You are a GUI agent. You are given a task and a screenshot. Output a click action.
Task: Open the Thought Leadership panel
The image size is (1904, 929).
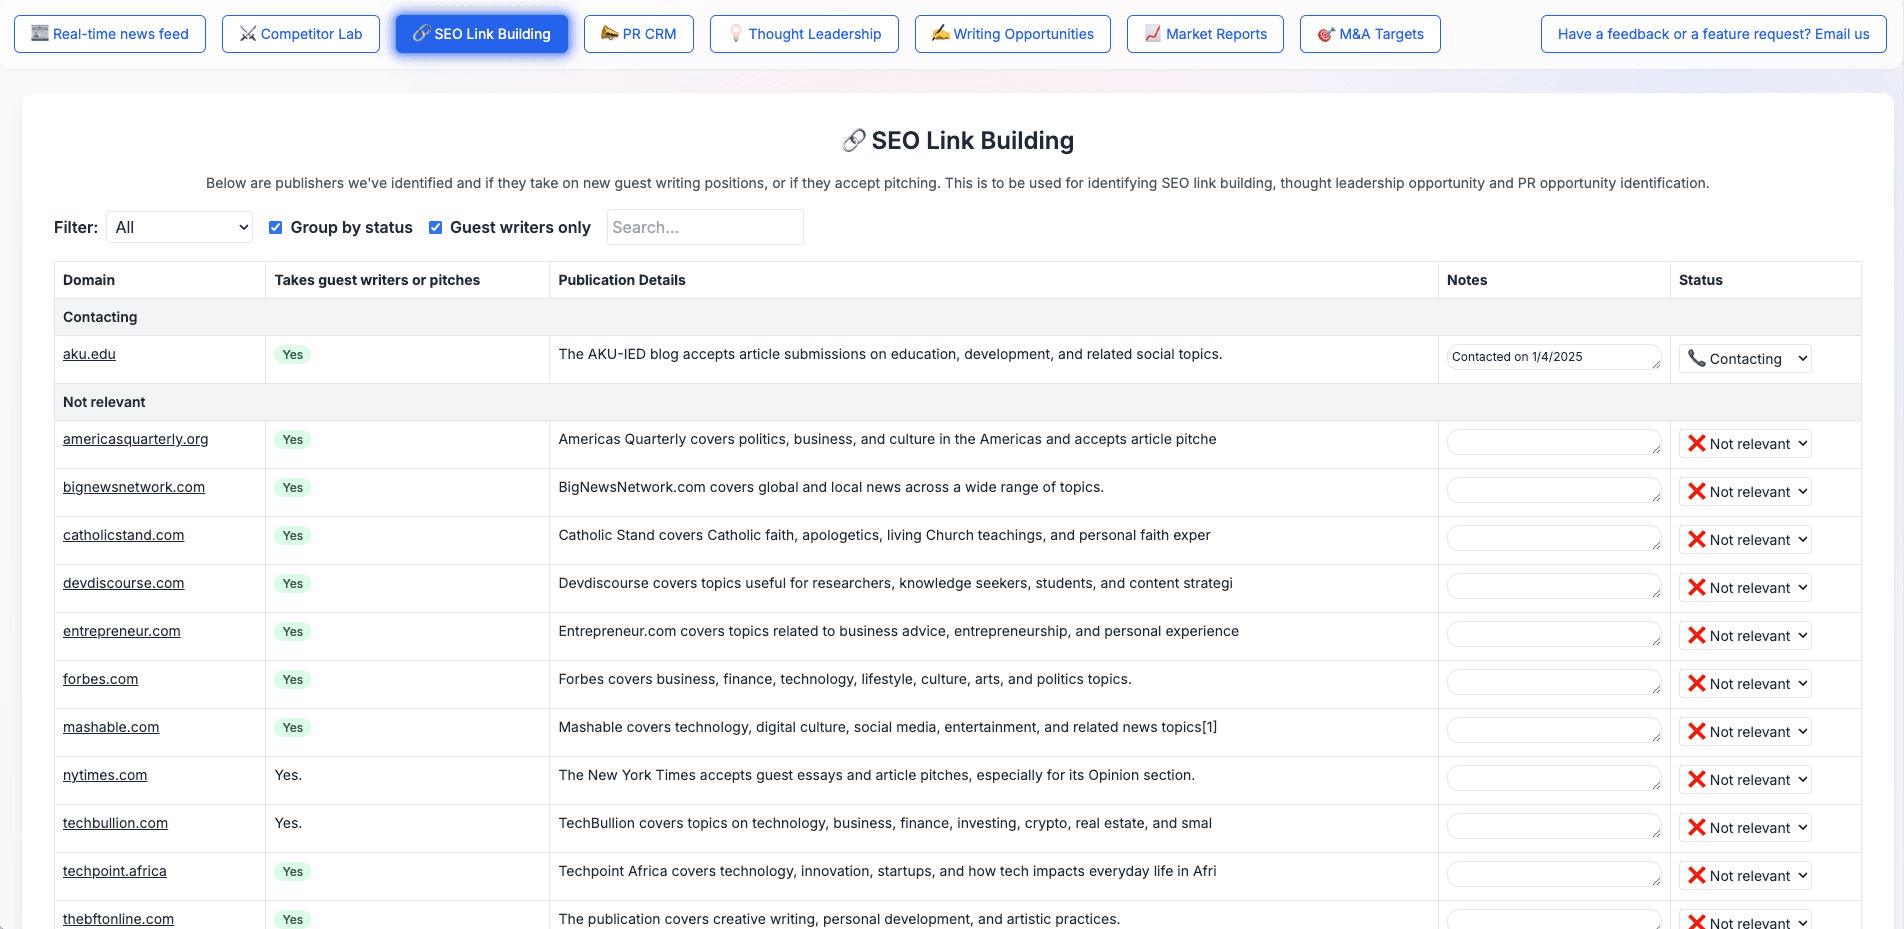pos(804,33)
